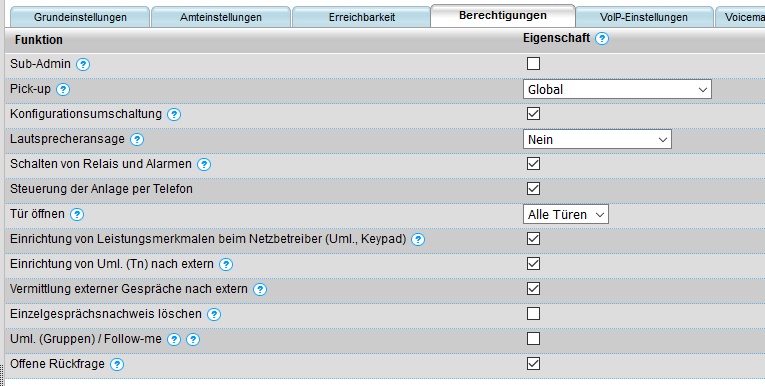Expand Lautsprecheransage dropdown showing Nein

coord(597,140)
